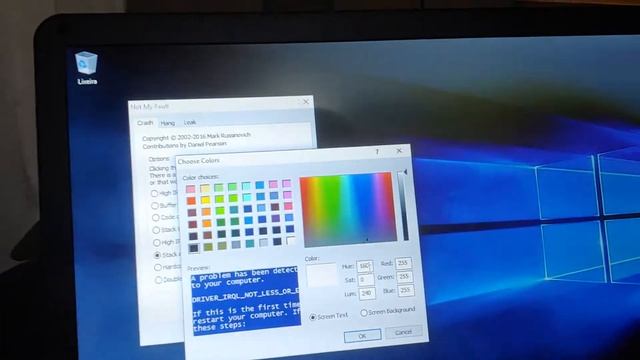Viewport: 640px width, 360px height.
Task: Click the 'Contributions by Daniel Pearson' text
Action: click(184, 145)
